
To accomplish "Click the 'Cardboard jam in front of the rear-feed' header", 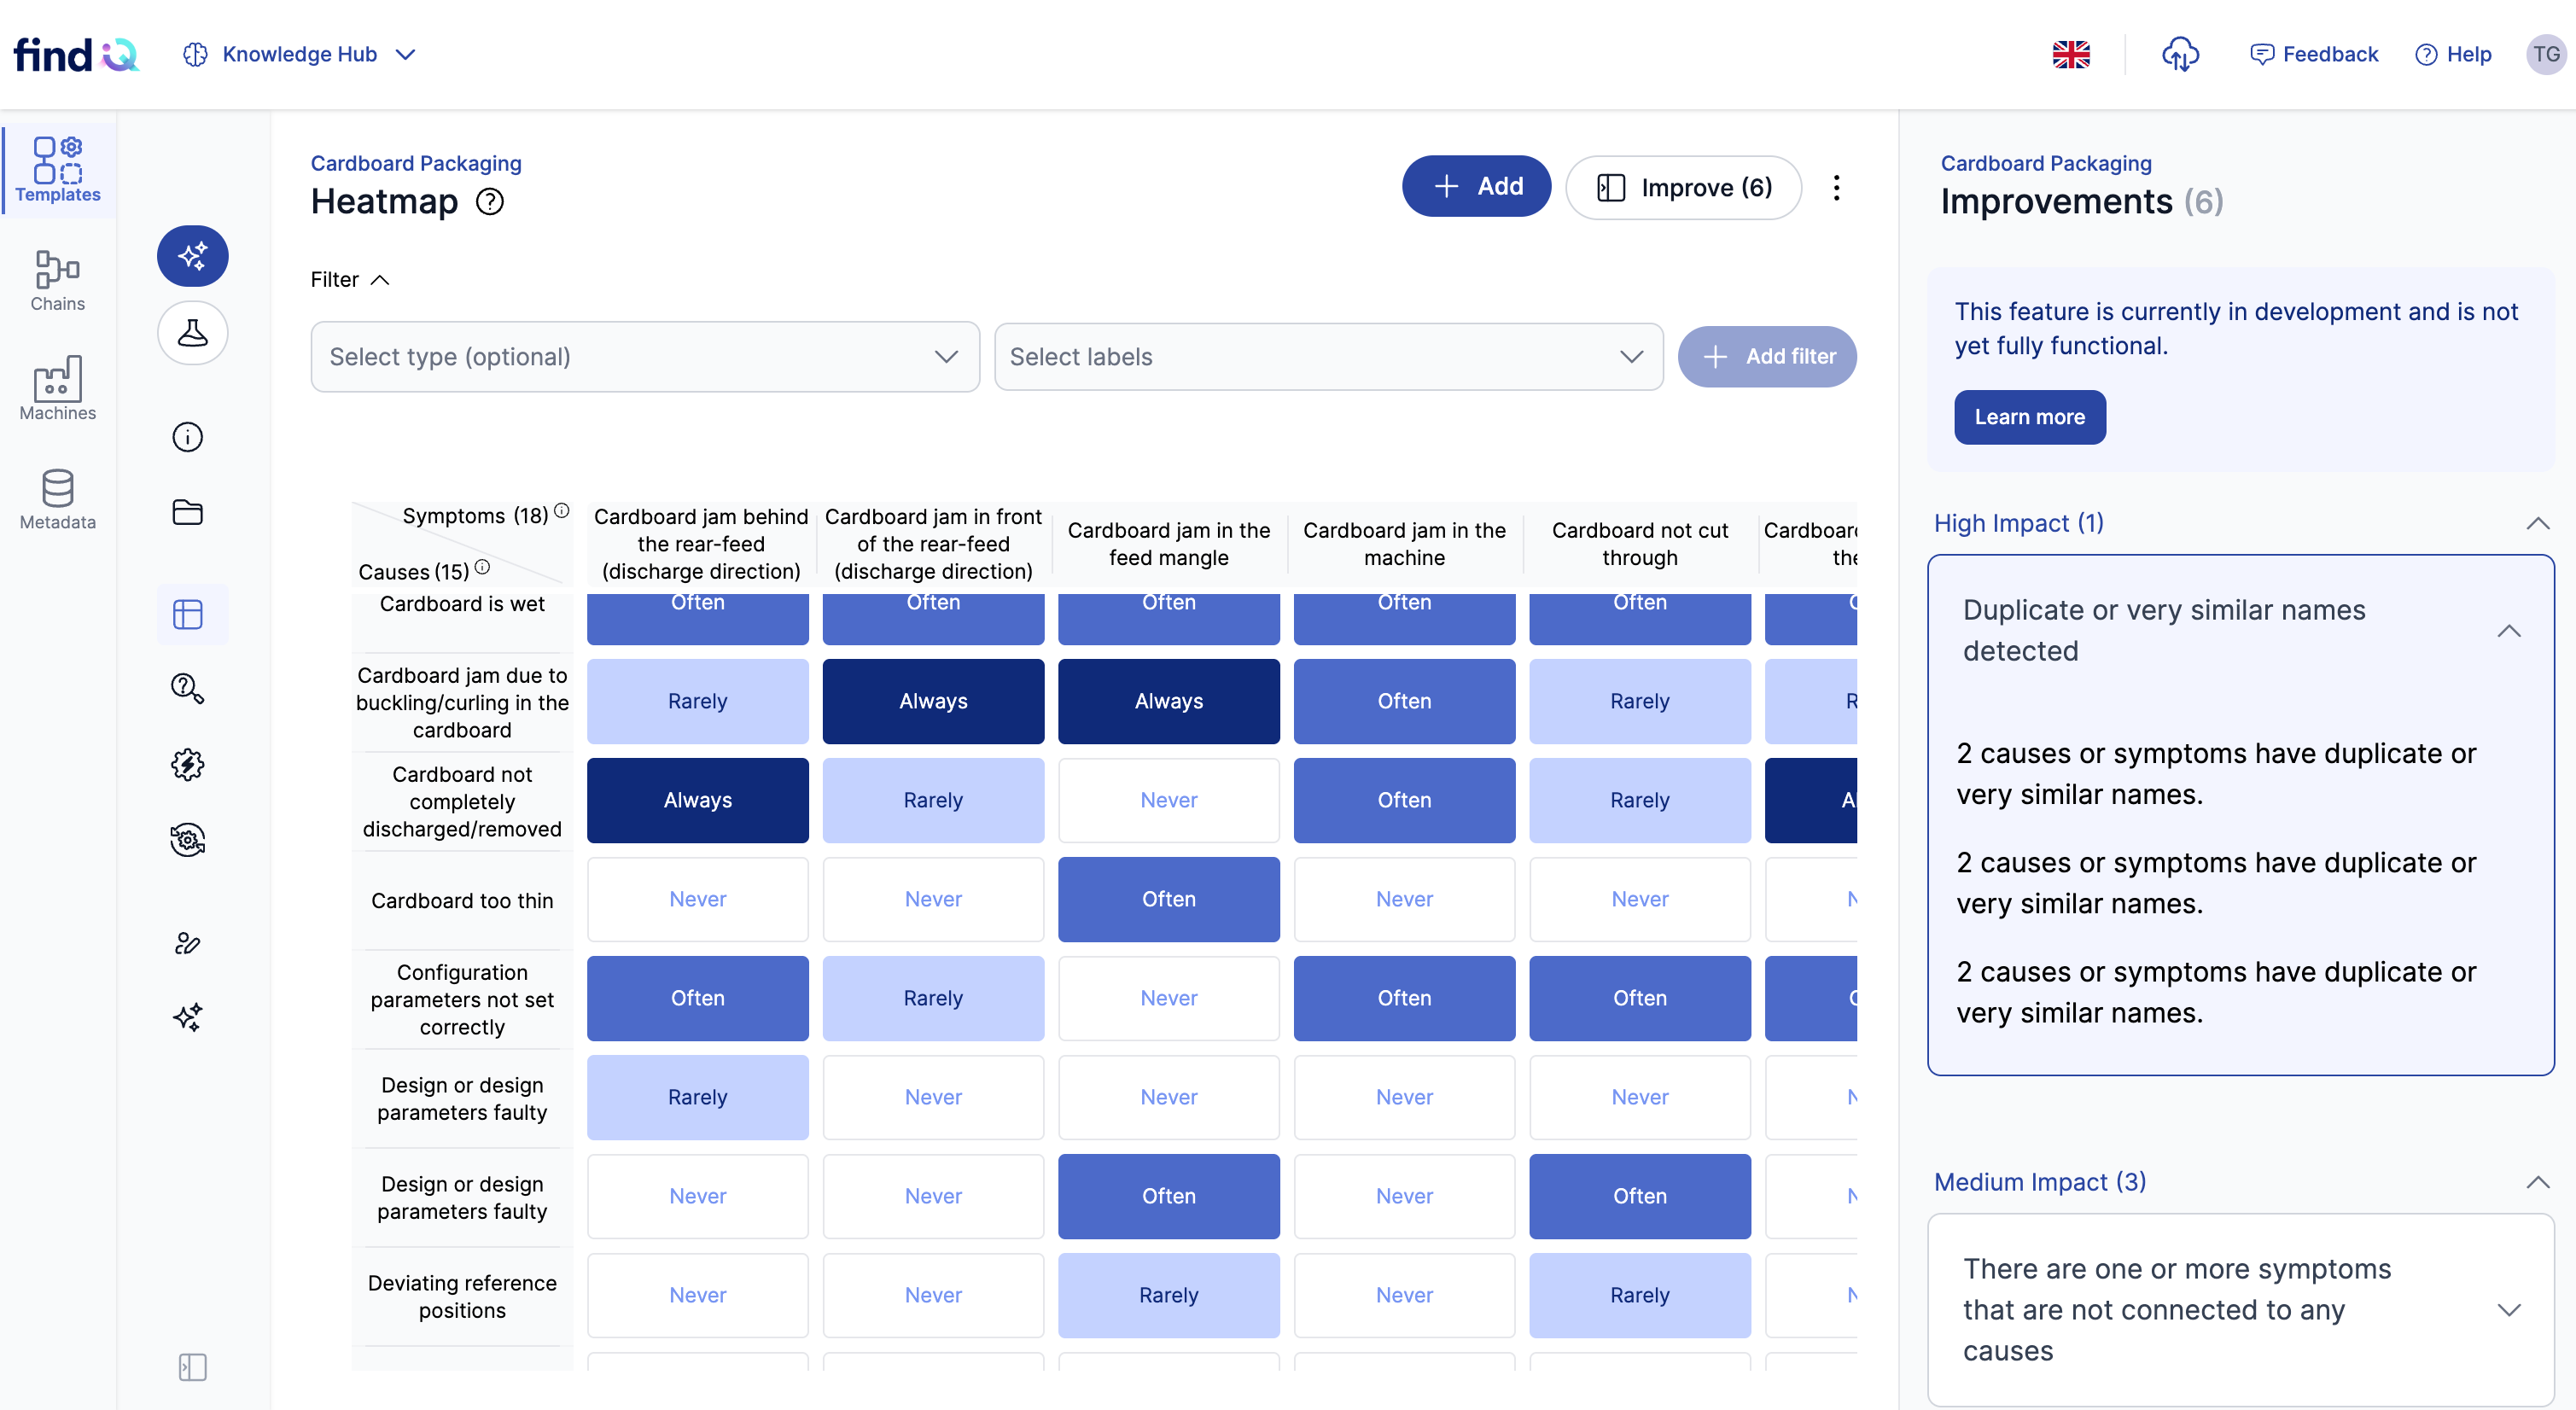I will click(933, 544).
